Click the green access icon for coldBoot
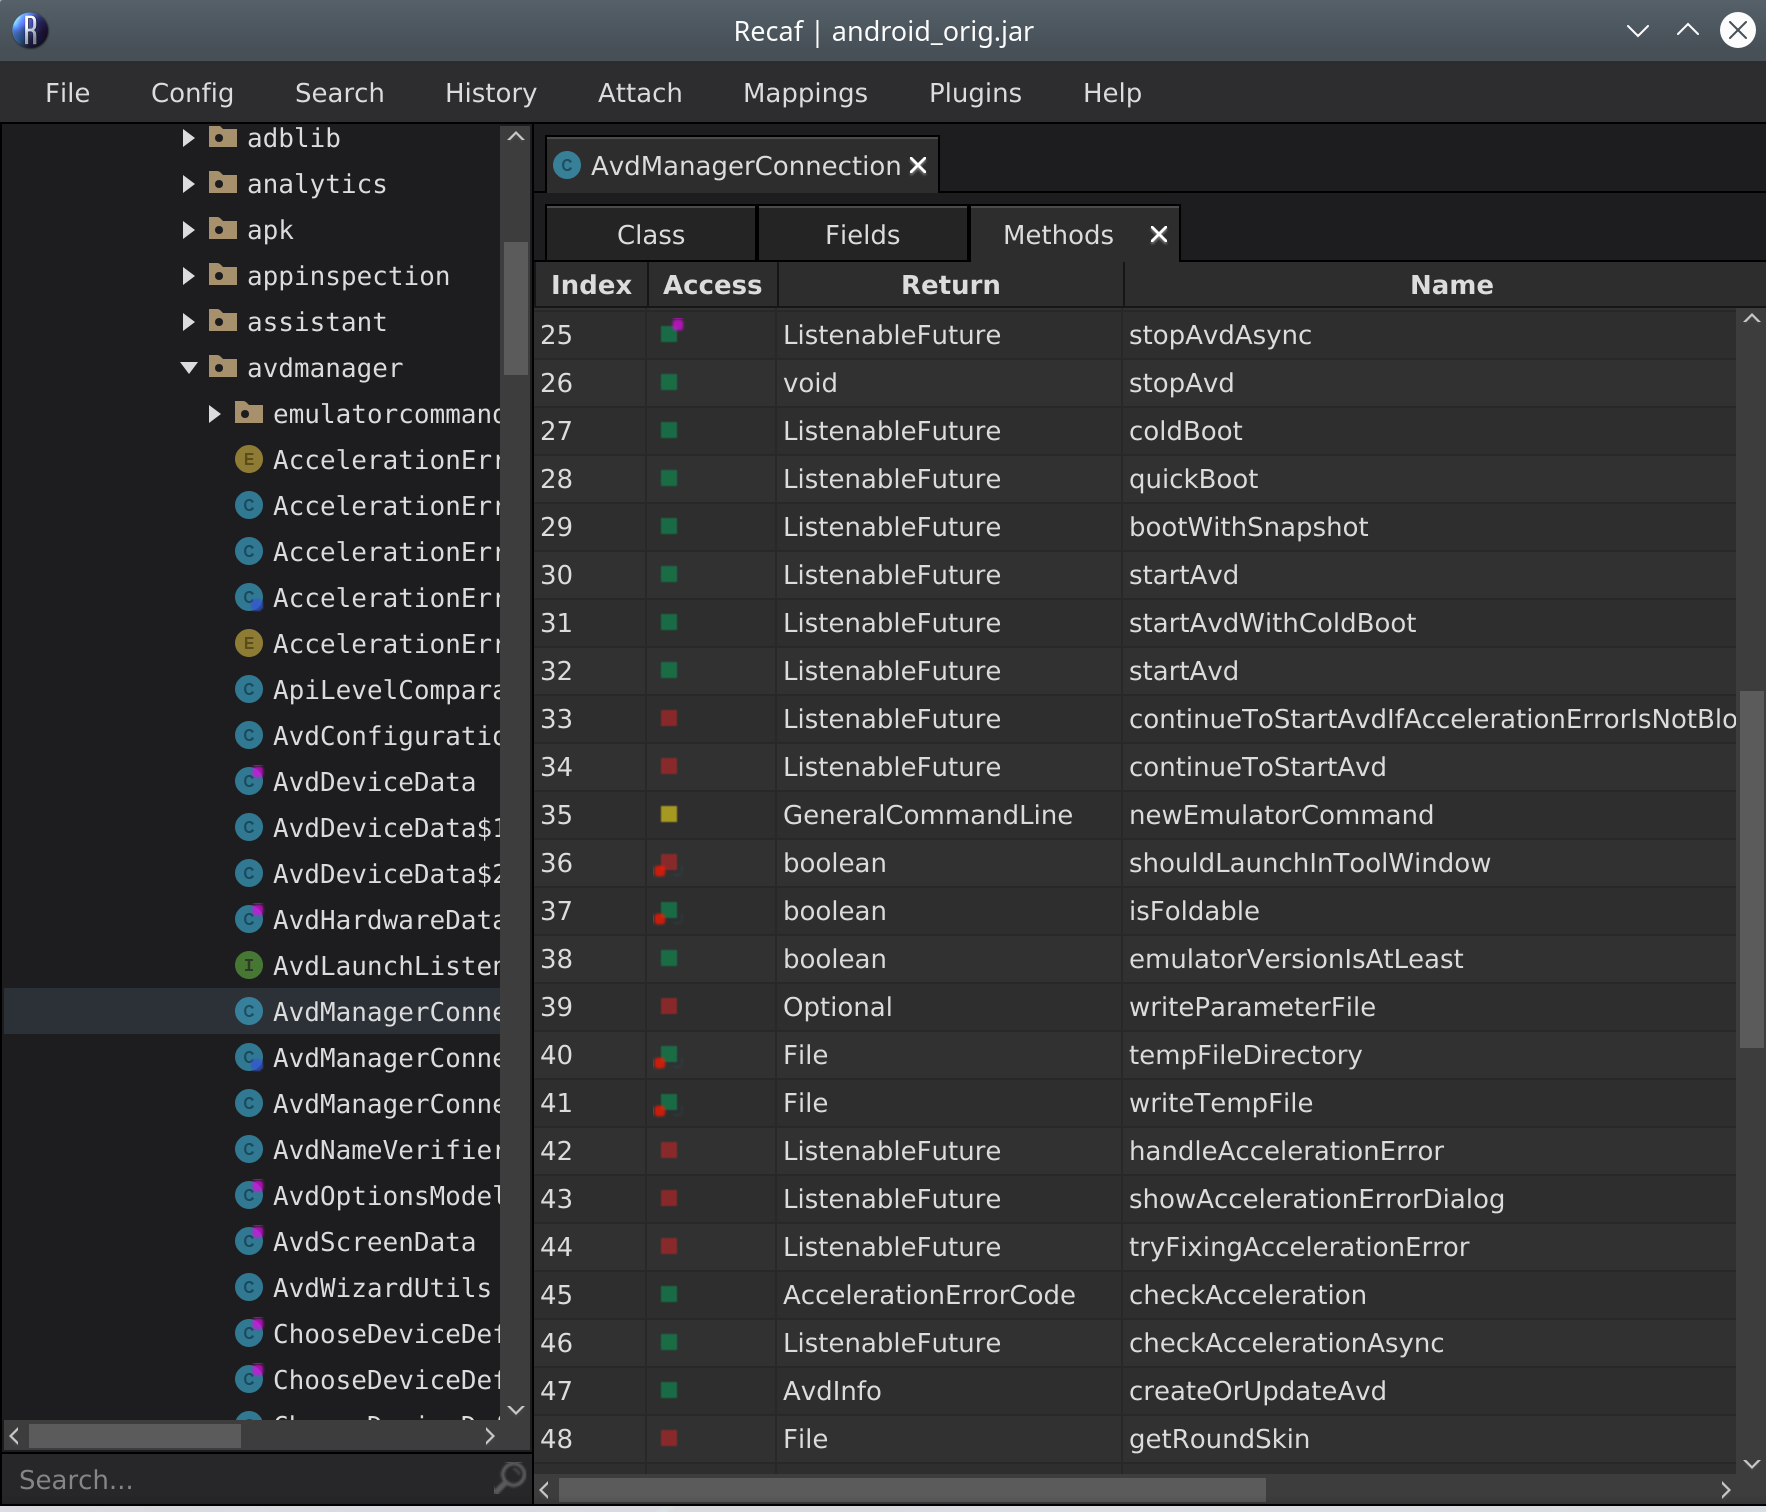The height and width of the screenshot is (1512, 1766). click(669, 430)
